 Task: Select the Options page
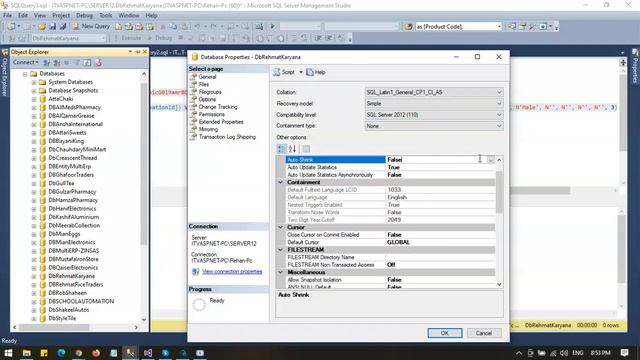[x=207, y=99]
